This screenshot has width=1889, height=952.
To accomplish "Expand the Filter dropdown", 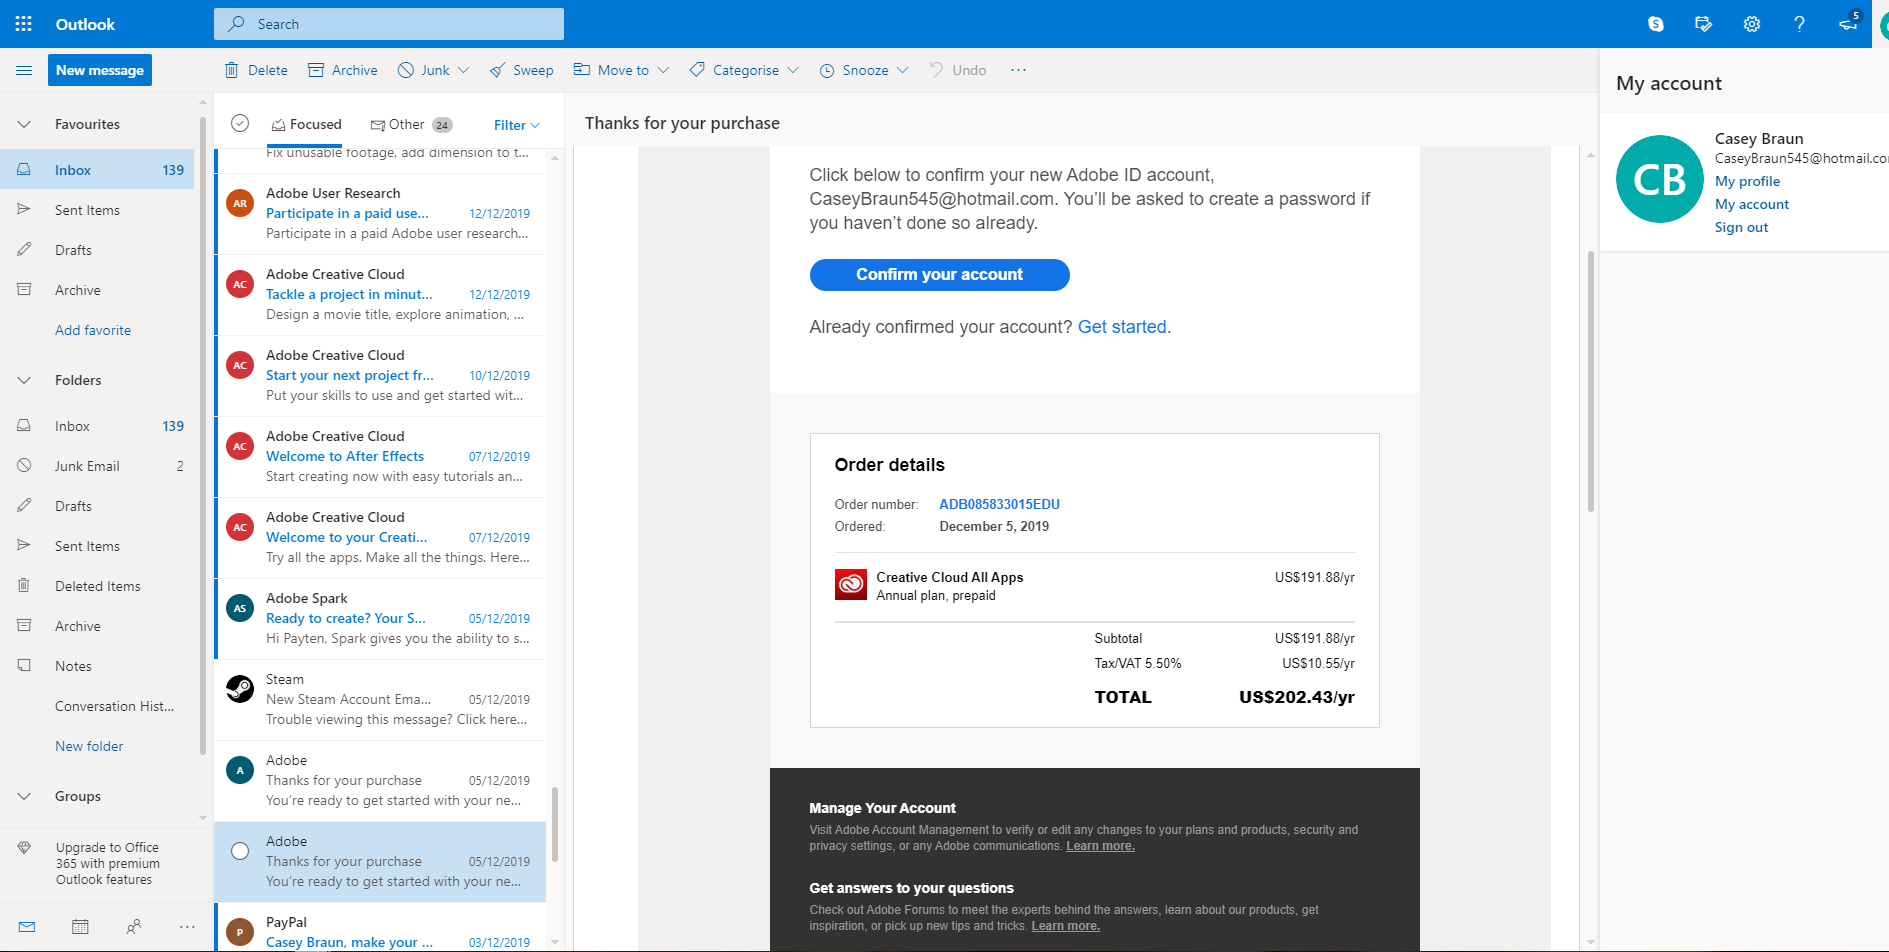I will pos(517,125).
